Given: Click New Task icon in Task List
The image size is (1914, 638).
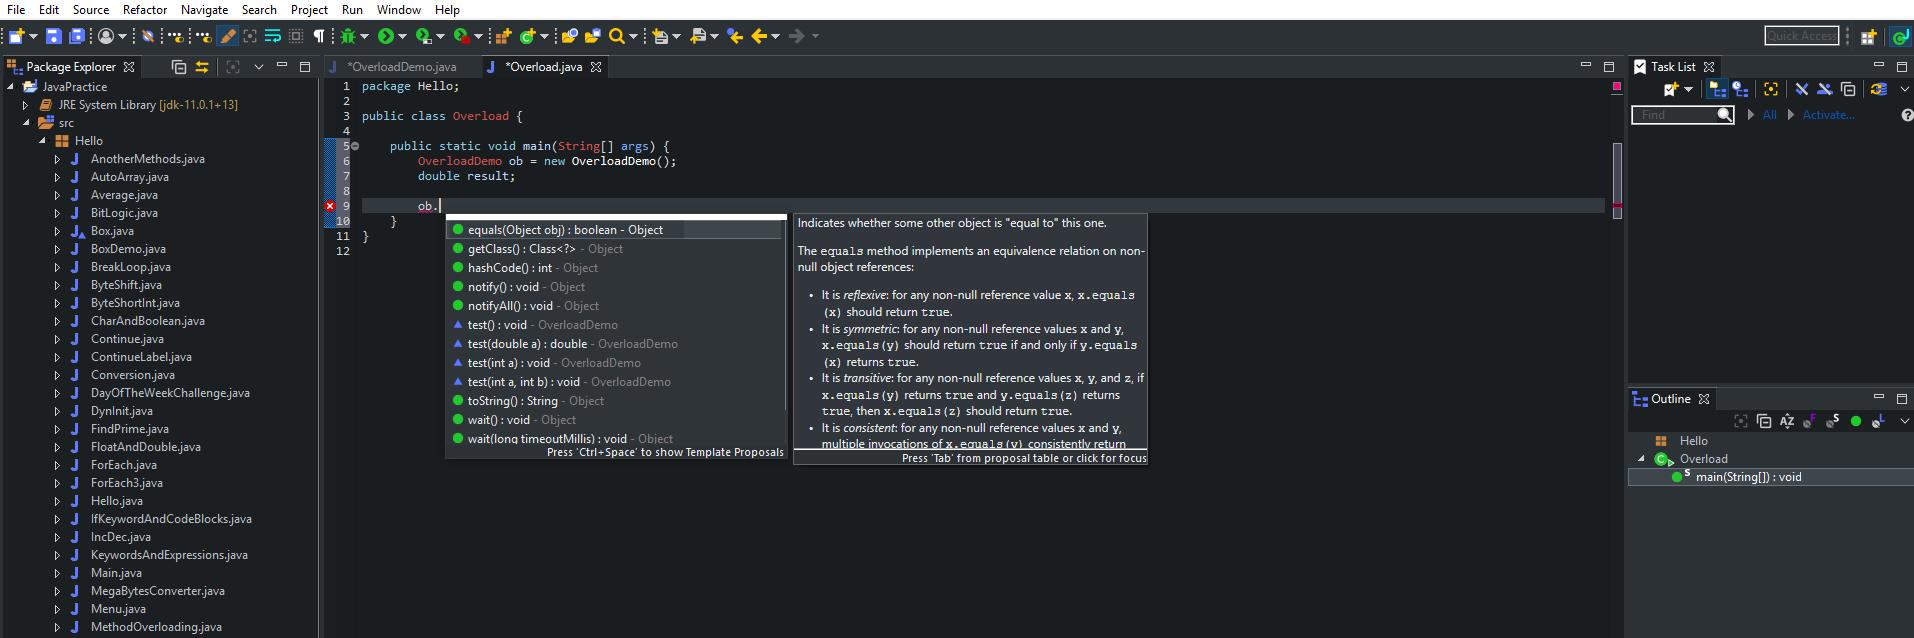Looking at the screenshot, I should 1670,89.
